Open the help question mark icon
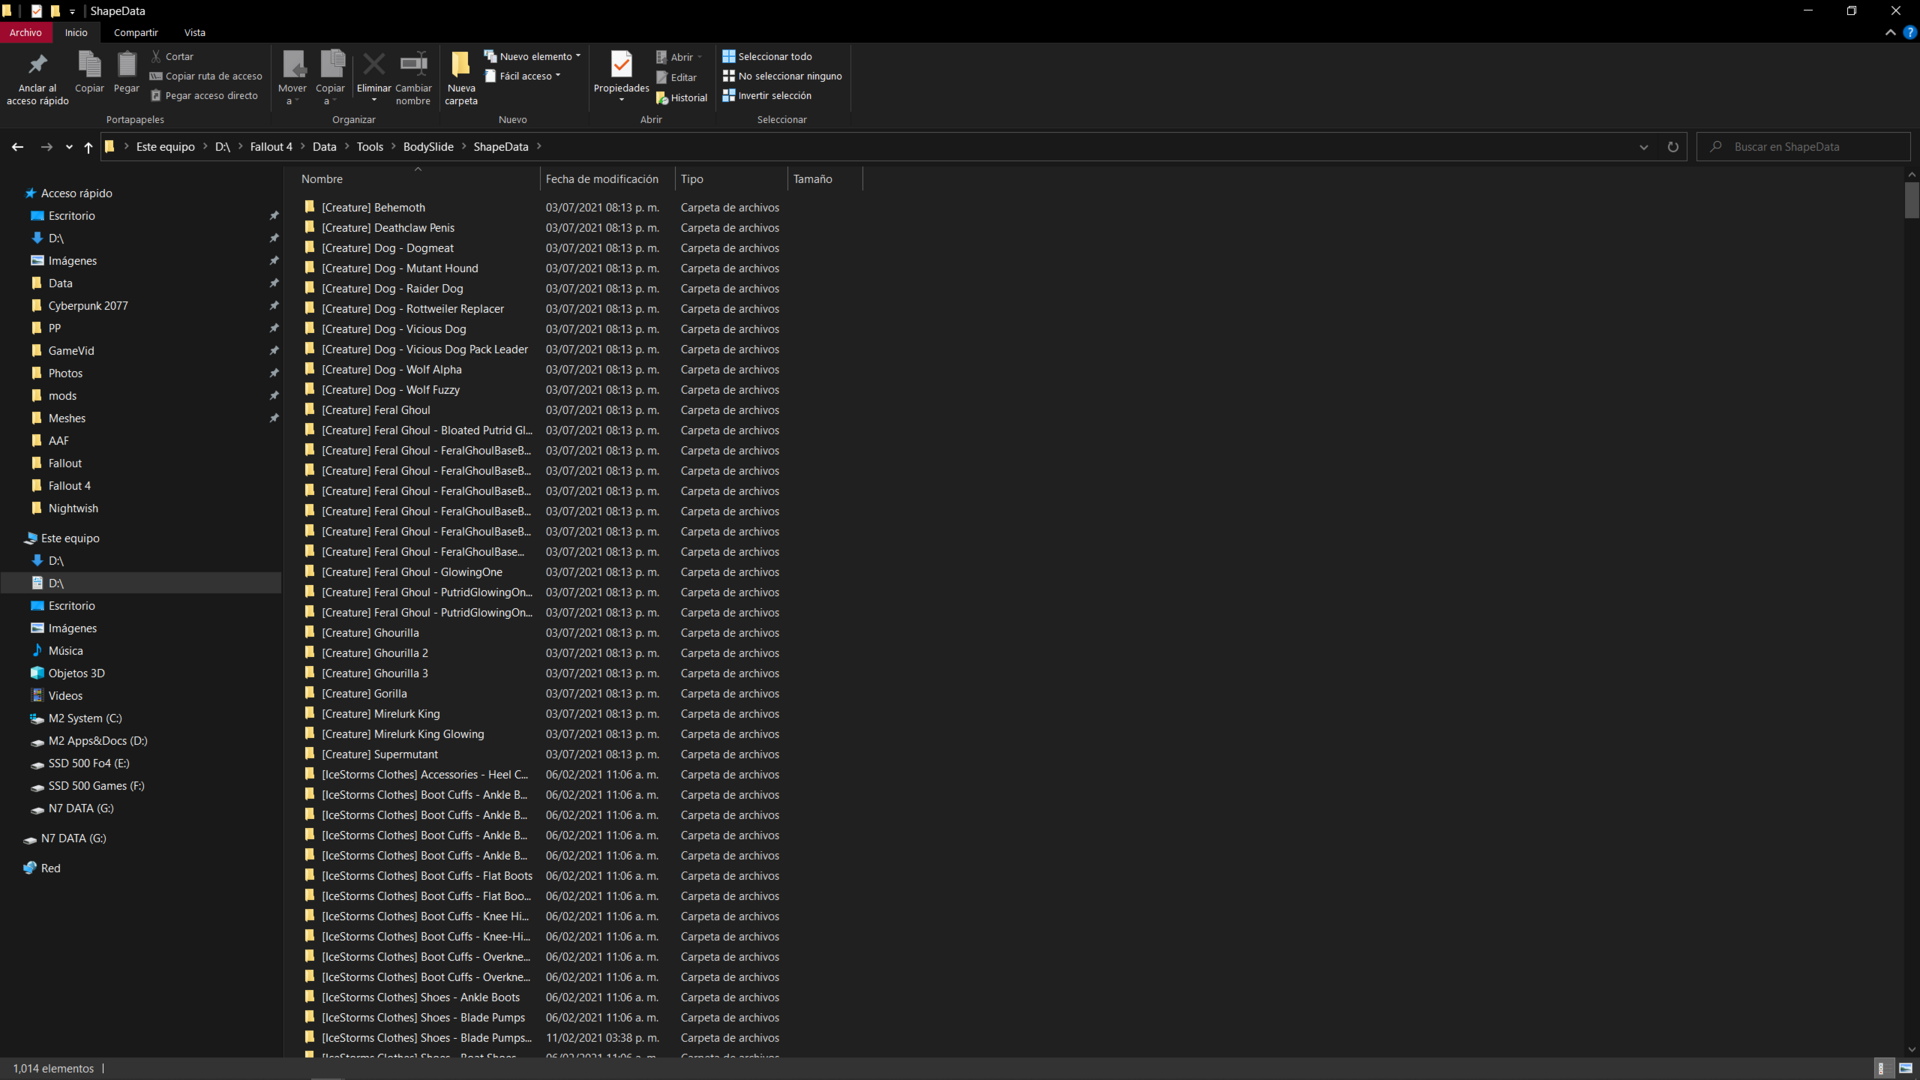1920x1080 pixels. [x=1910, y=33]
